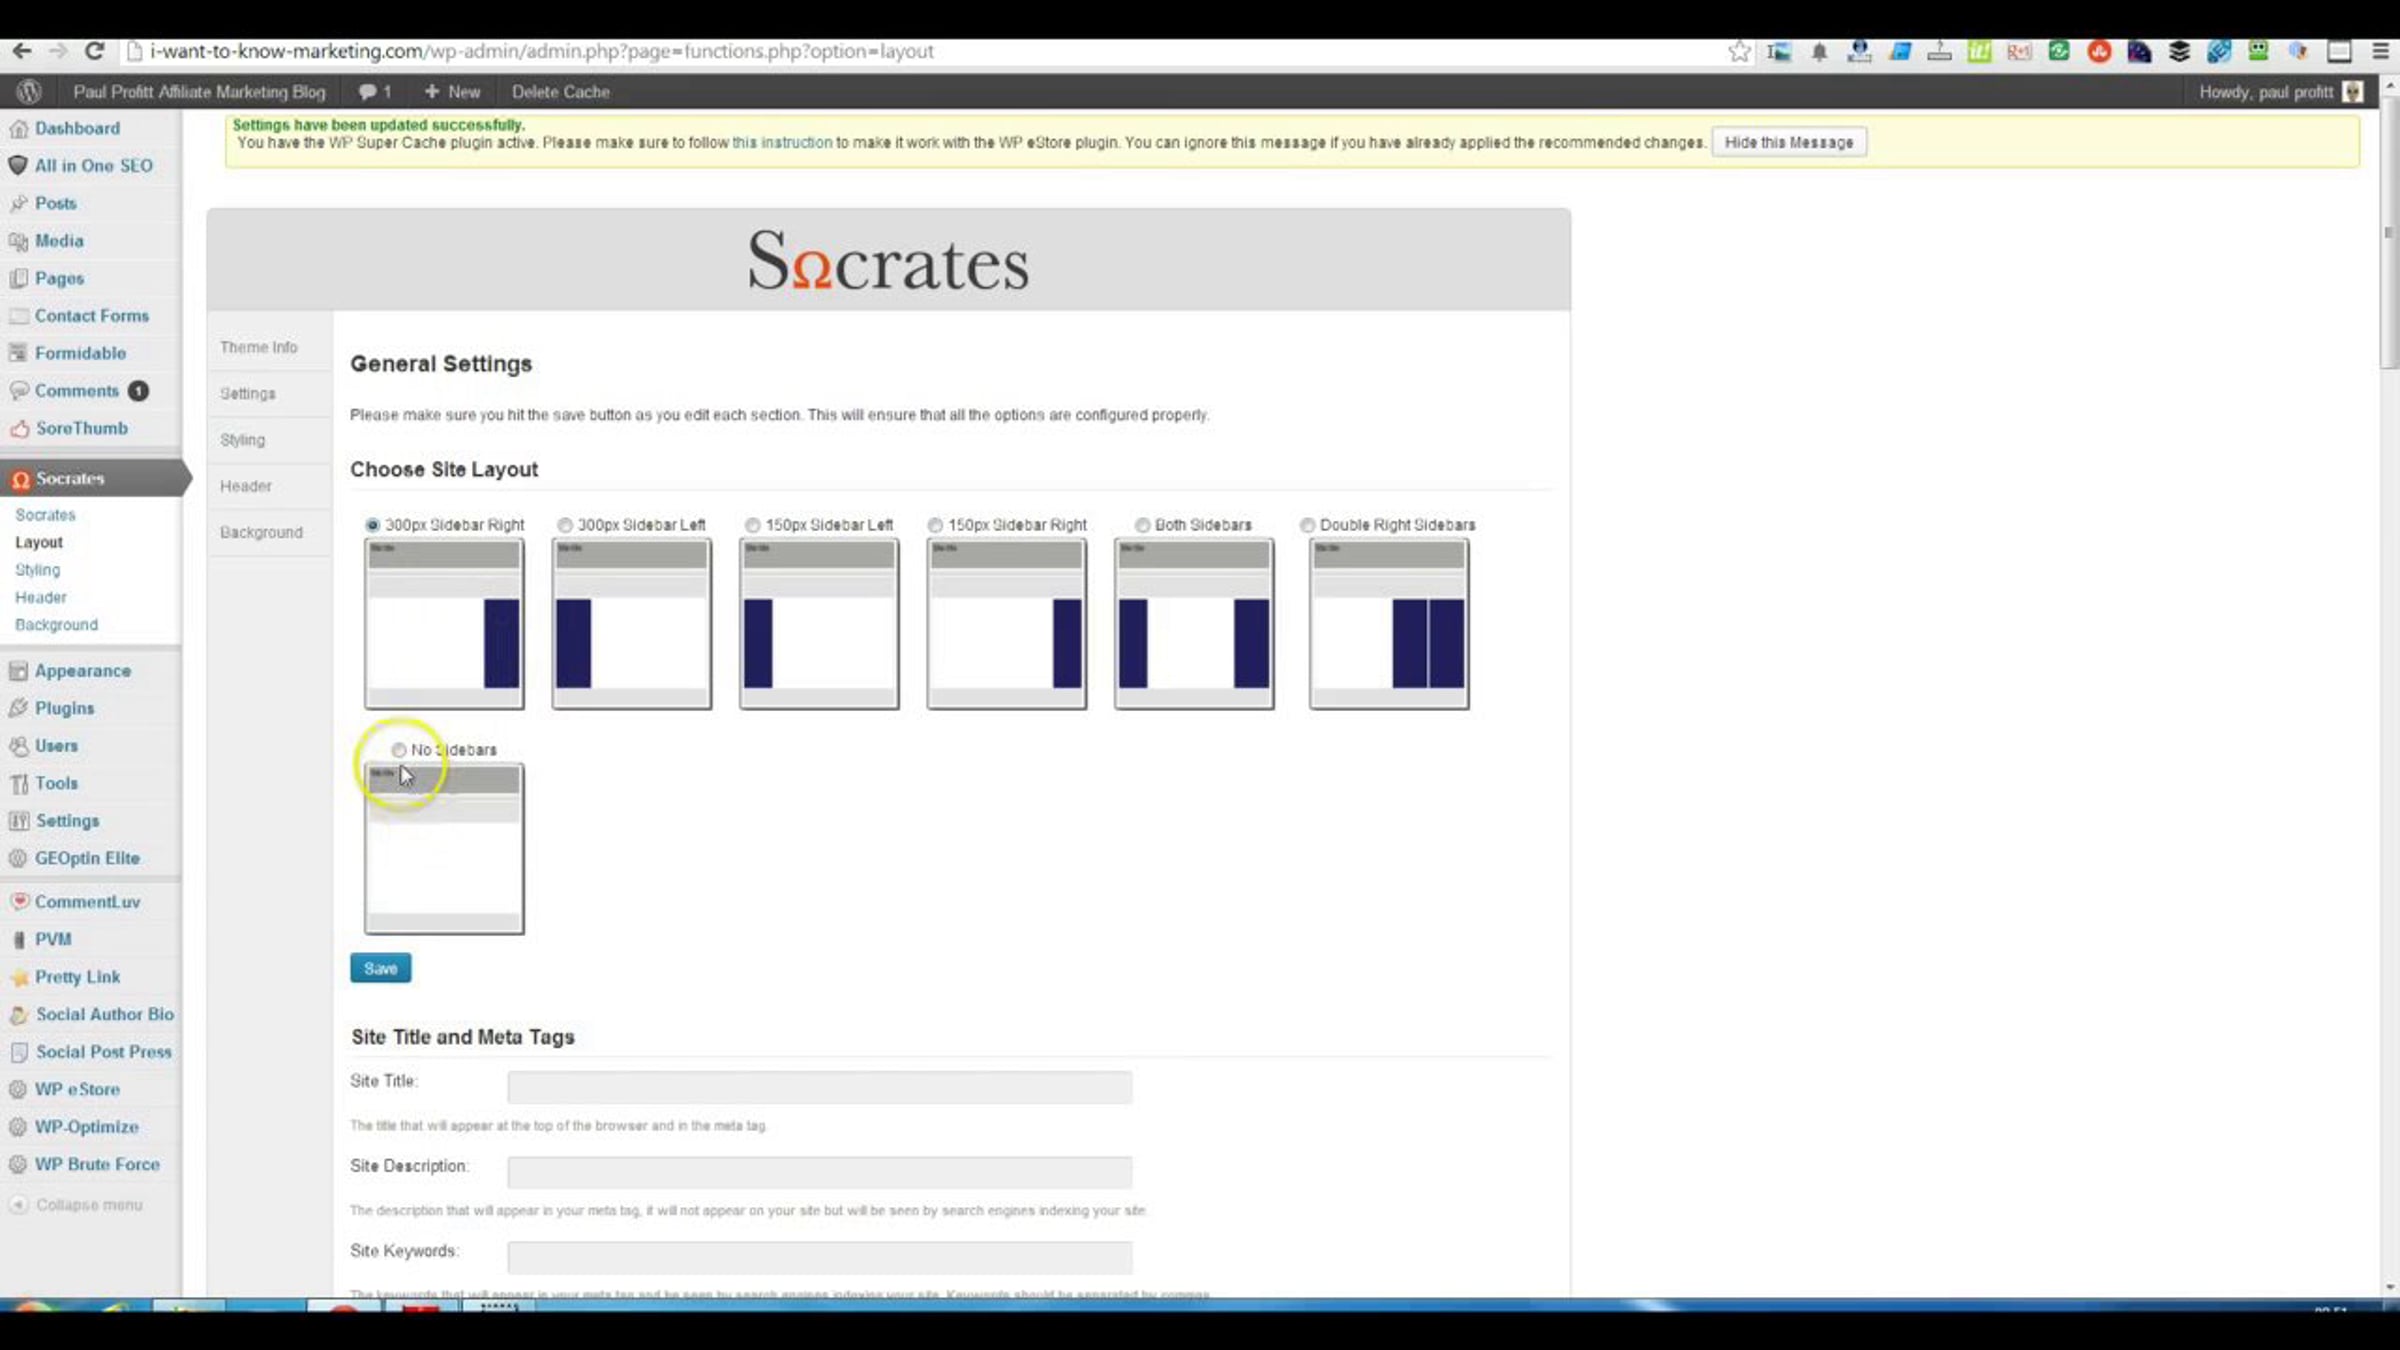Viewport: 2400px width, 1350px height.
Task: Bookmark page using the star icon
Action: tap(1739, 51)
